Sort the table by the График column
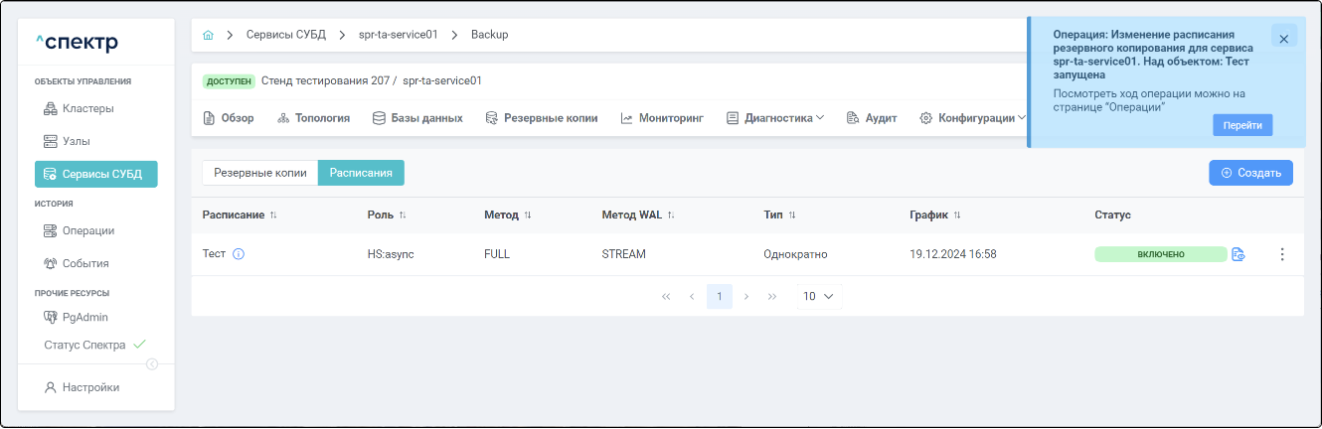The width and height of the screenshot is (1322, 429). (x=956, y=215)
